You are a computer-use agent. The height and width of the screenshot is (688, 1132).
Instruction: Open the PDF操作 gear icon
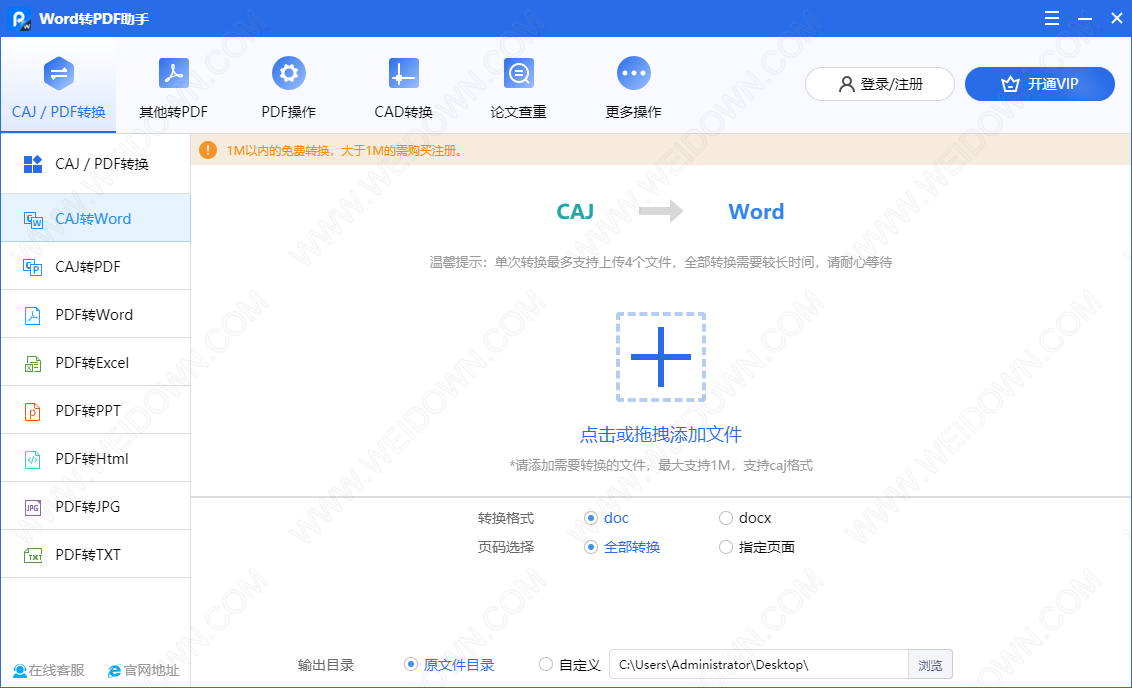289,73
